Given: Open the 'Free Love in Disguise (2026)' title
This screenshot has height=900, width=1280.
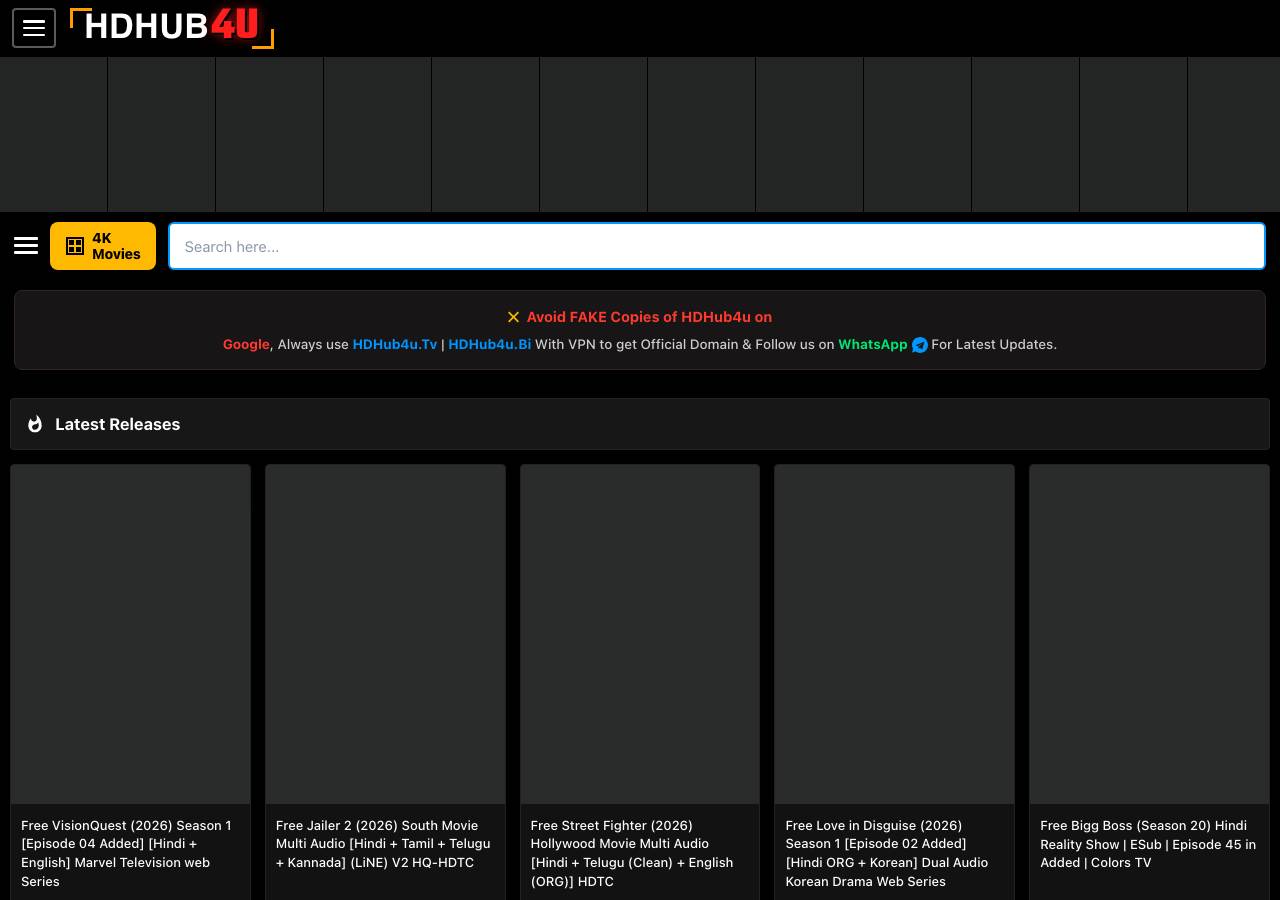Looking at the screenshot, I should click(x=887, y=853).
